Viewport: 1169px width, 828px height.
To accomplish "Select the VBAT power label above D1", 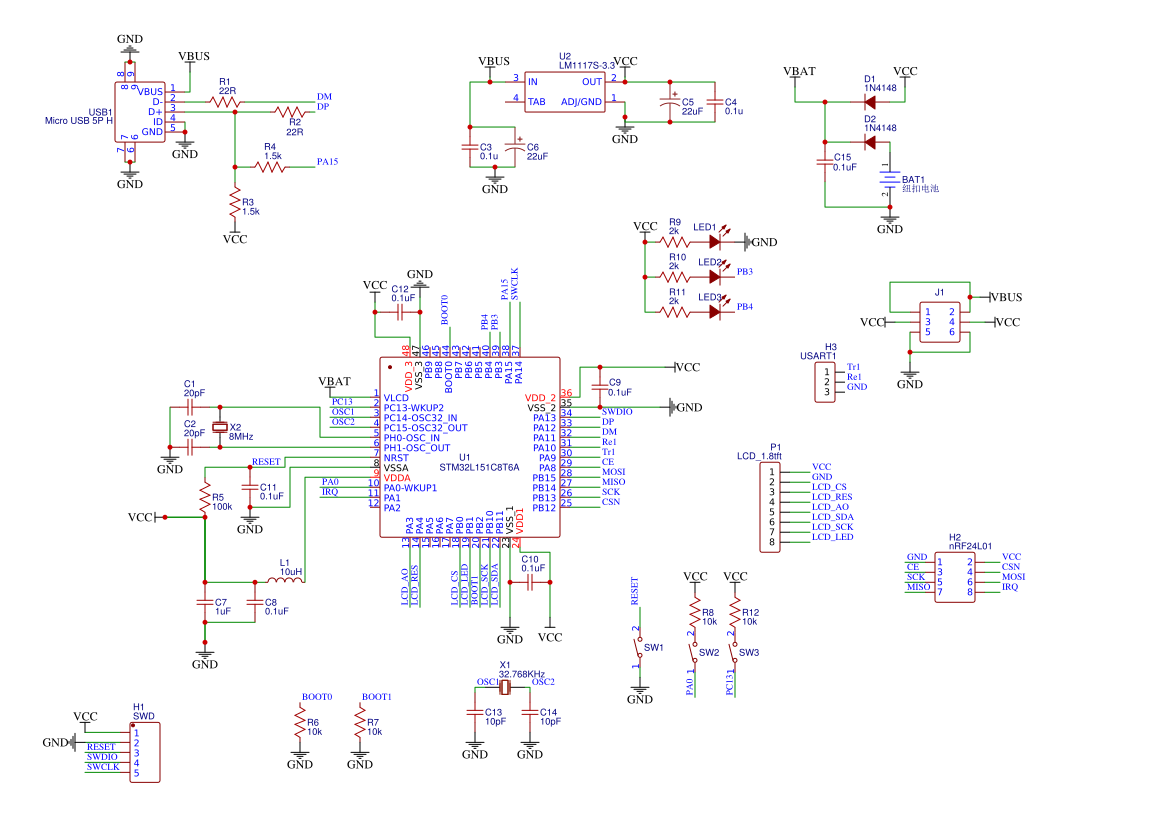I will [799, 72].
